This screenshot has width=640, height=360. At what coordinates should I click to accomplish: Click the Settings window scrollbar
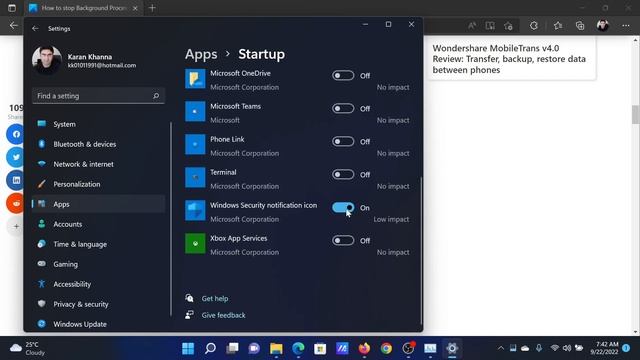(x=421, y=250)
